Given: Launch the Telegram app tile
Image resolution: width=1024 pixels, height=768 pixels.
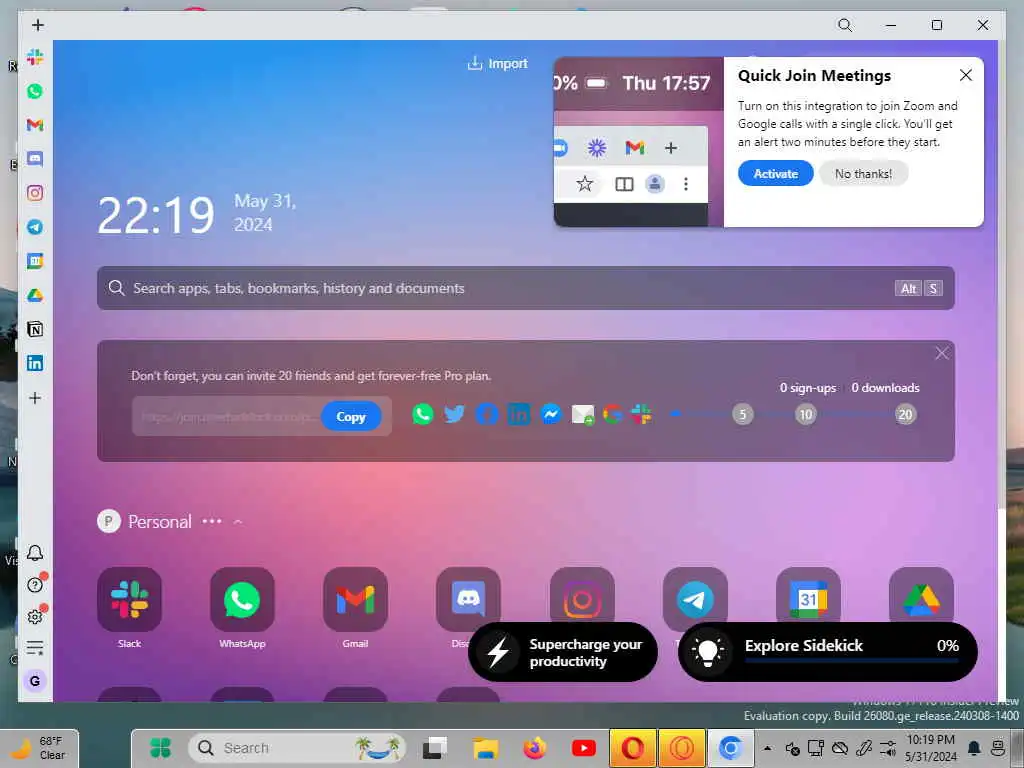Looking at the screenshot, I should [695, 596].
